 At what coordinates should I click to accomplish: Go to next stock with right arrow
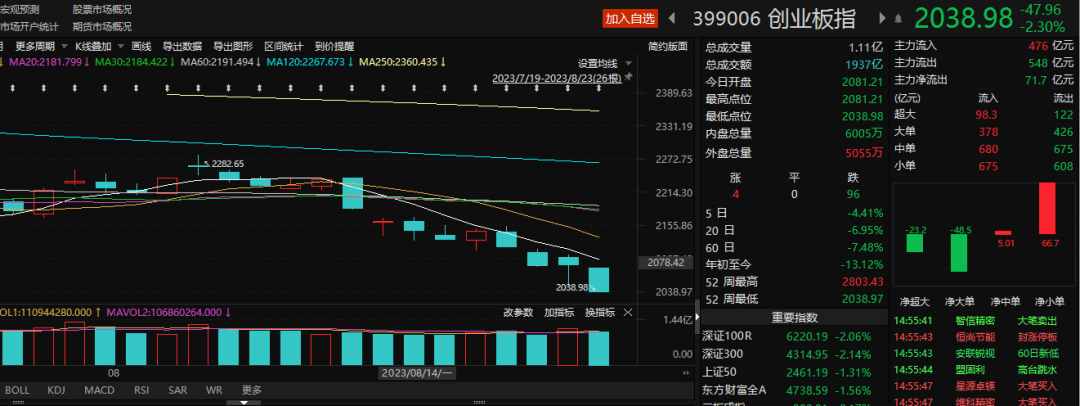click(x=882, y=19)
